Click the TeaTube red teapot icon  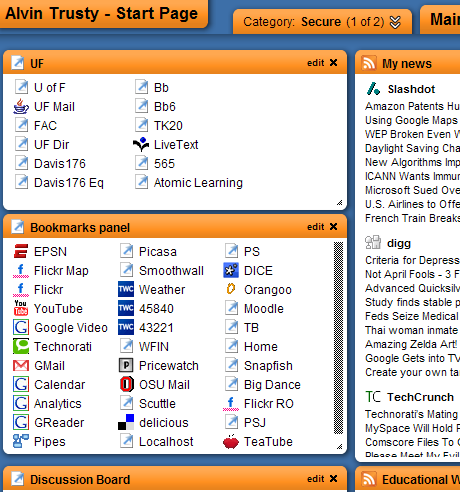[x=231, y=442]
